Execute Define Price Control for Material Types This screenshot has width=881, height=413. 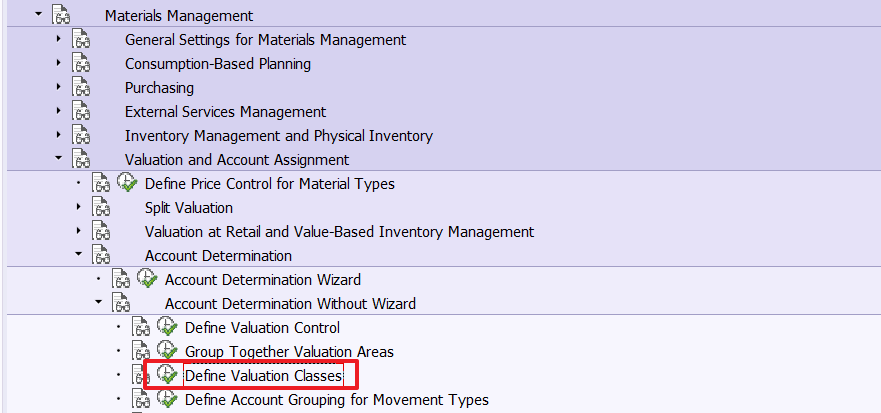[x=127, y=184]
